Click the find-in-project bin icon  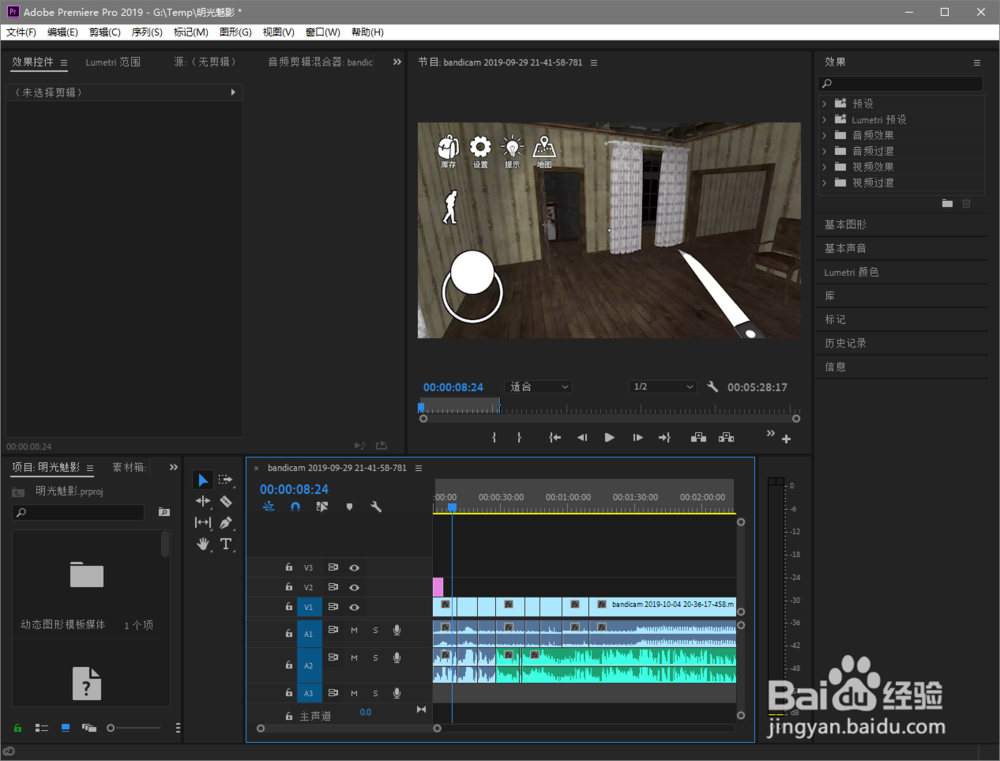[x=164, y=512]
